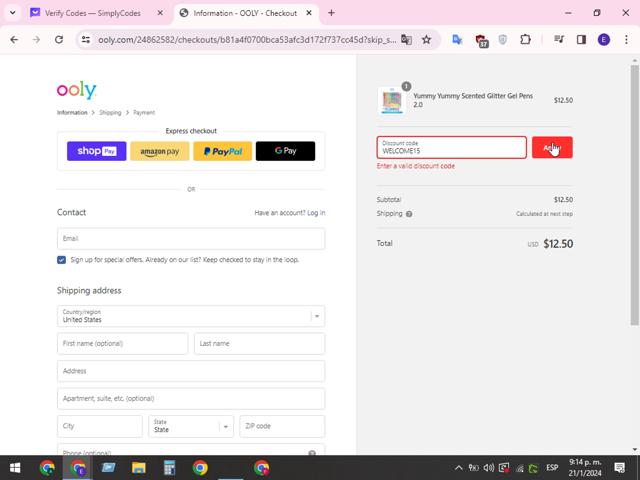This screenshot has width=640, height=480.
Task: Toggle the browser side panel
Action: click(581, 40)
